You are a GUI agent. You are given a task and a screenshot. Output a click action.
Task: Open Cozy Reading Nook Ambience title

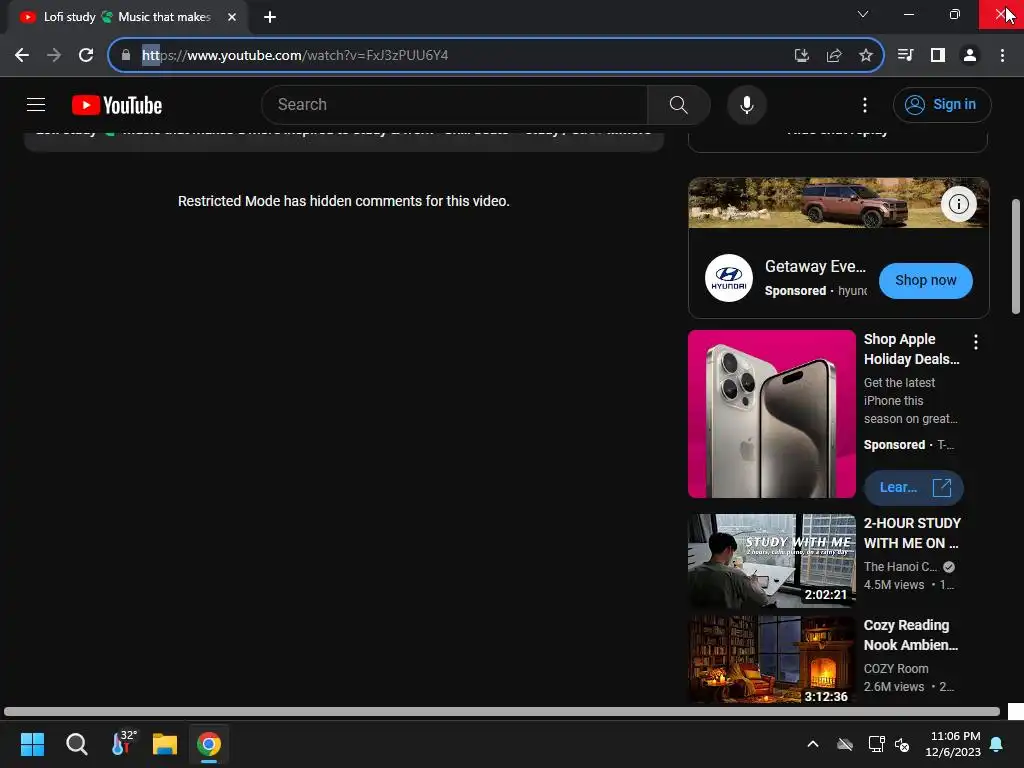point(910,635)
